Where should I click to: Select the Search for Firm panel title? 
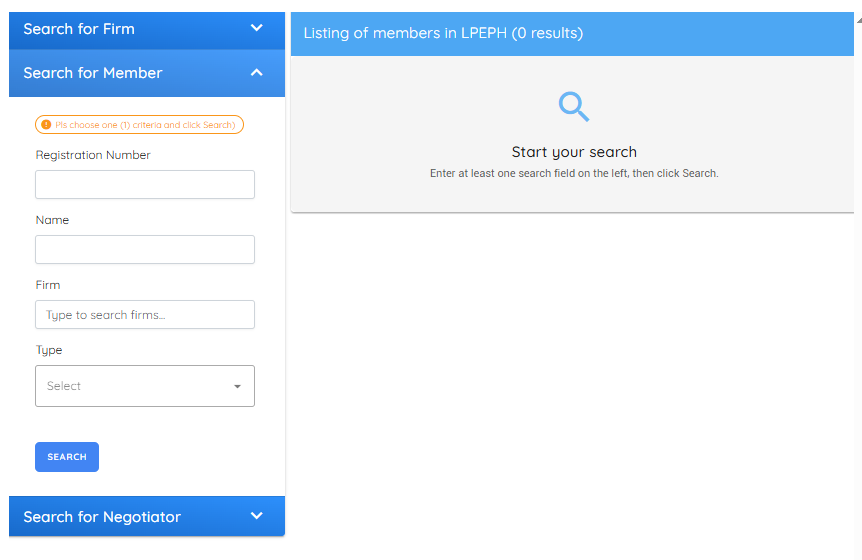pyautogui.click(x=79, y=29)
